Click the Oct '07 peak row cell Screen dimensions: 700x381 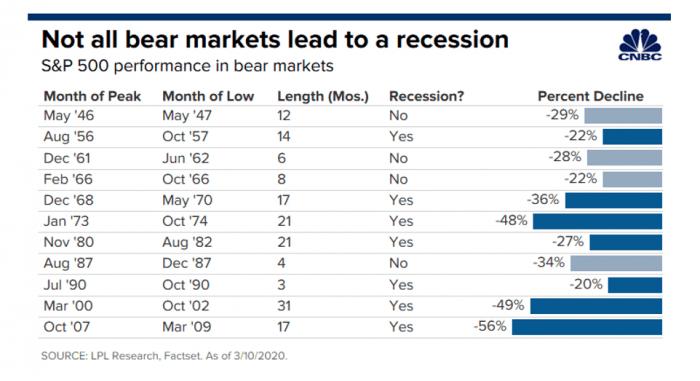[67, 327]
